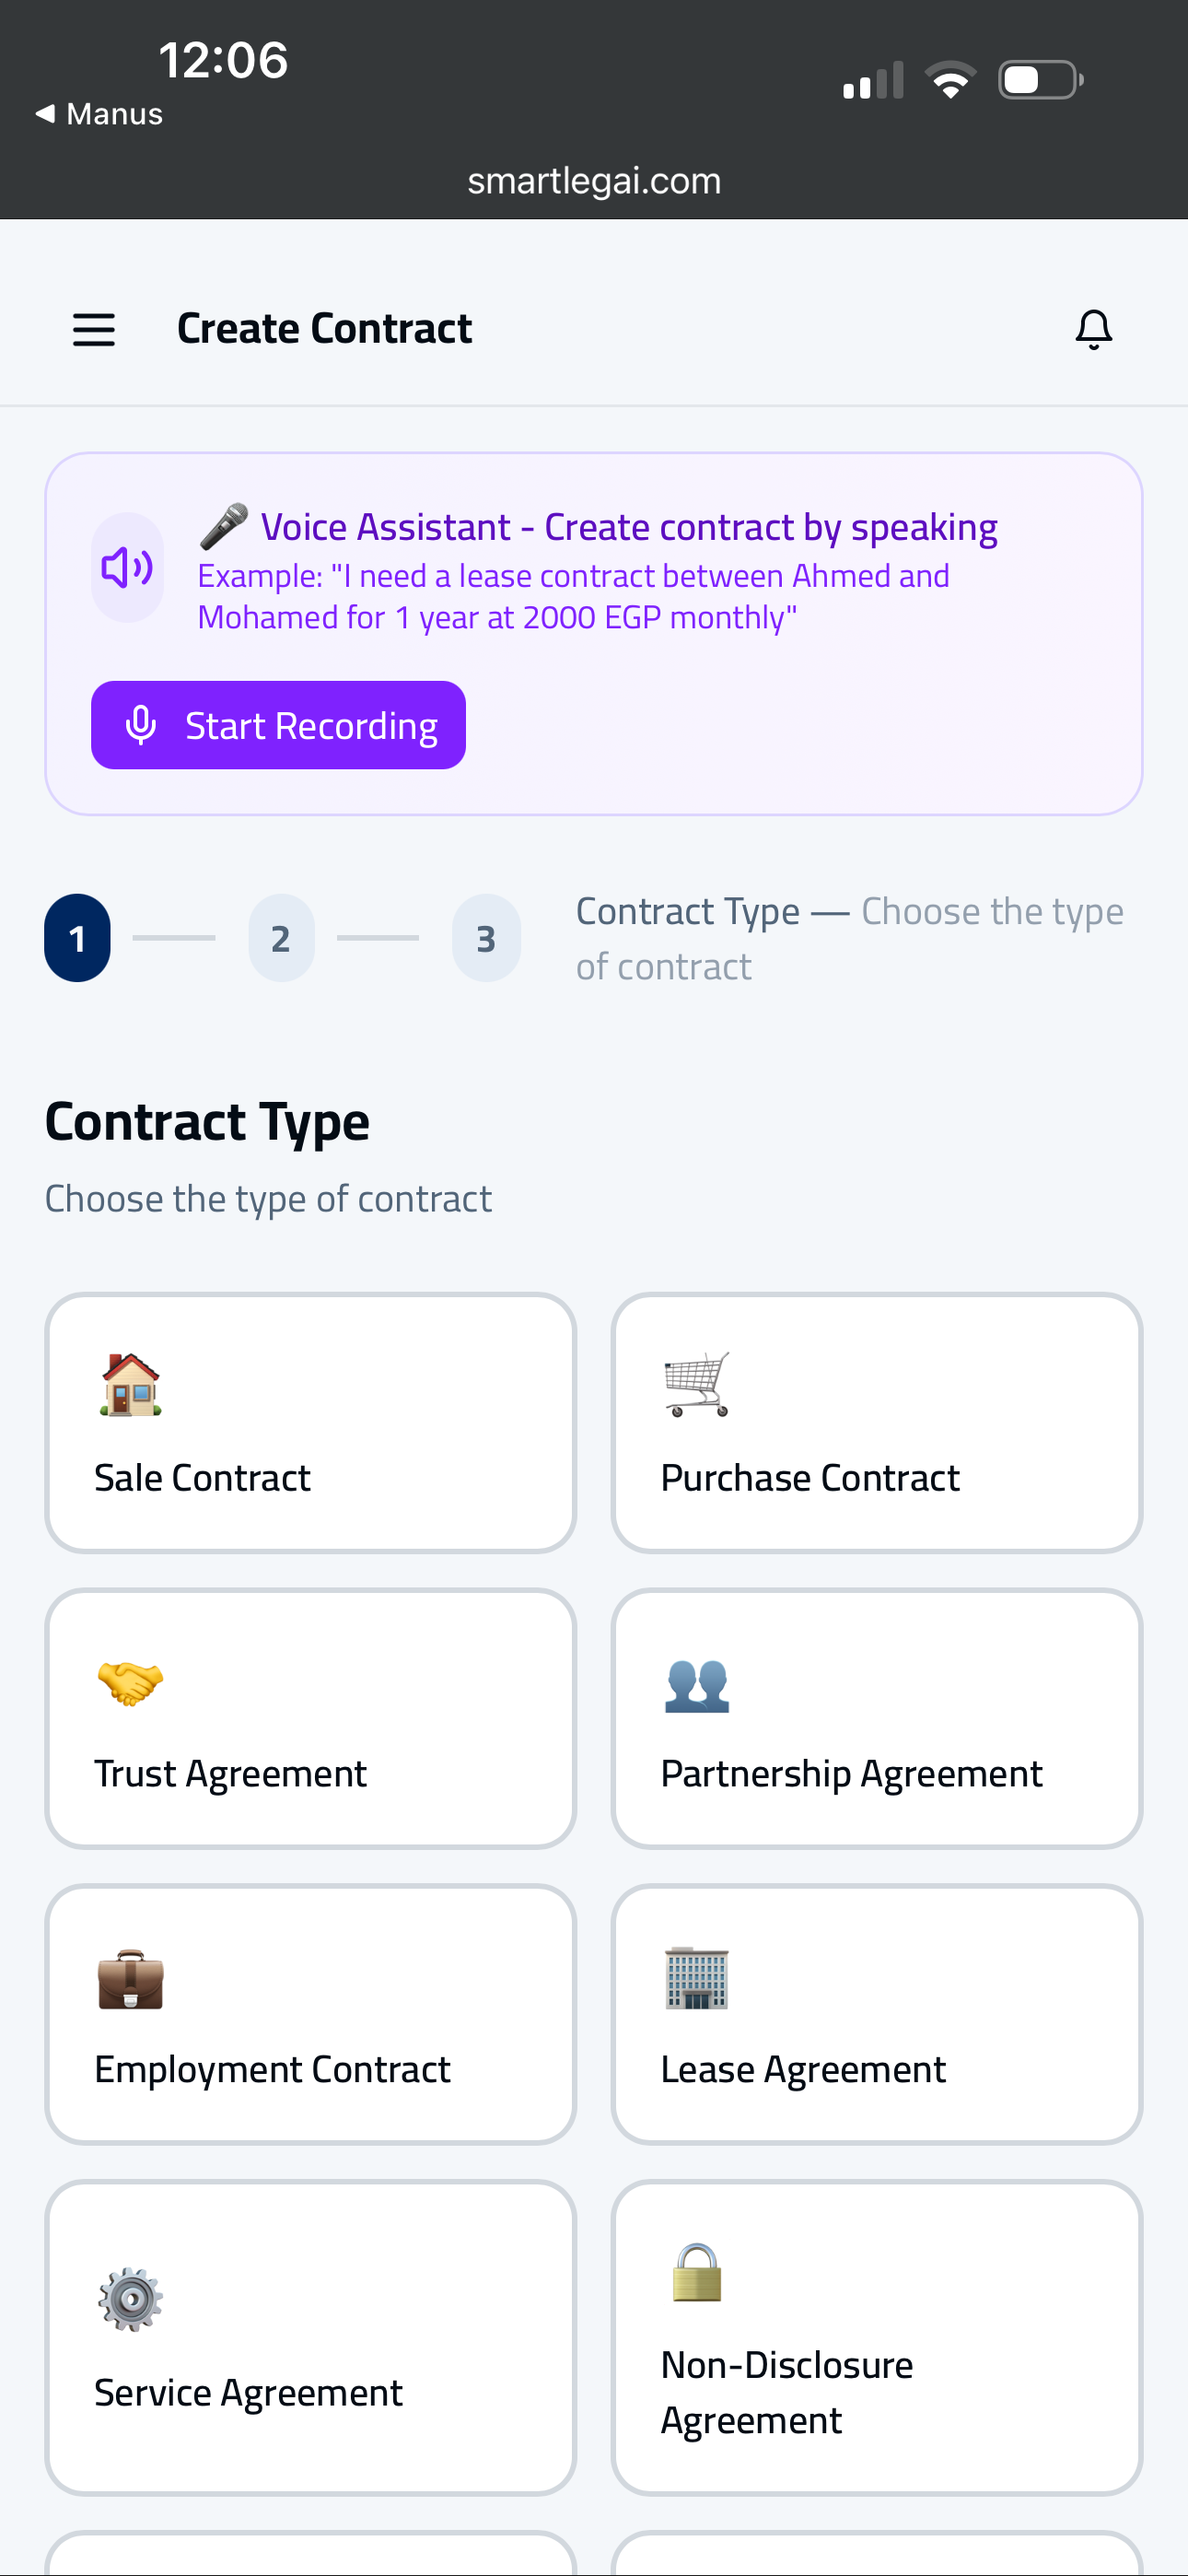Tap the smartlegai.com address bar

(x=594, y=180)
